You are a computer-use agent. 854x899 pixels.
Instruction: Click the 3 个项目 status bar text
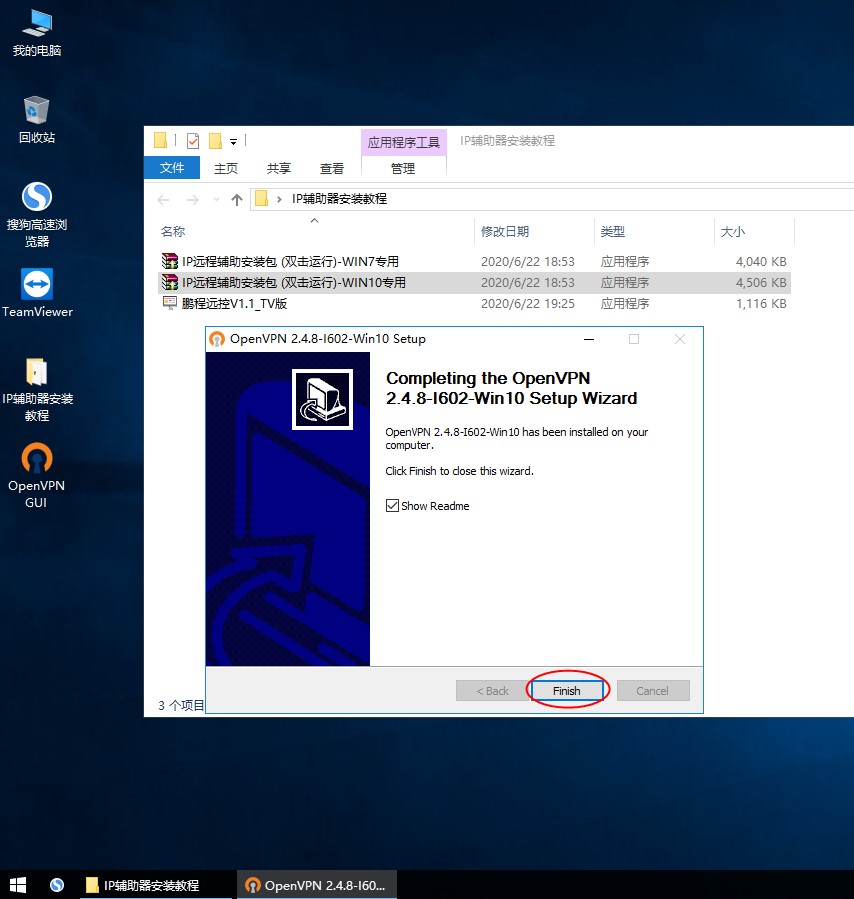coord(181,705)
